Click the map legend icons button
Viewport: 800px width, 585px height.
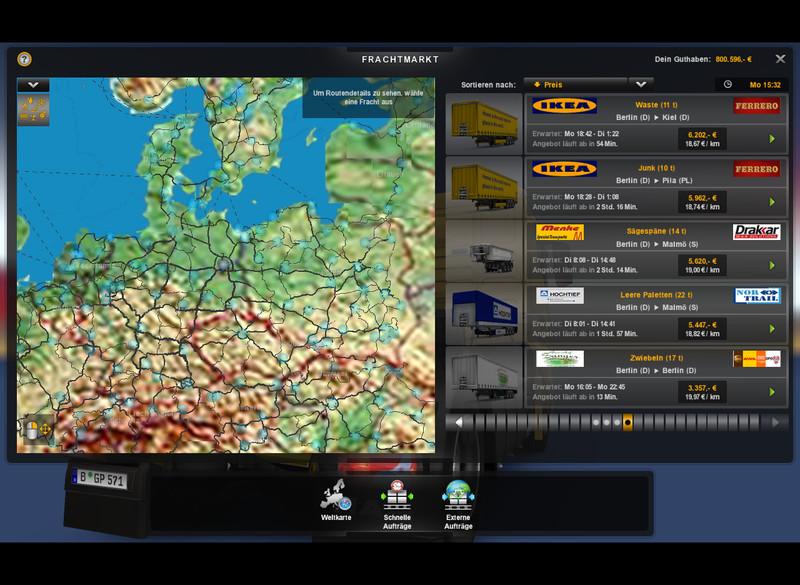(33, 110)
